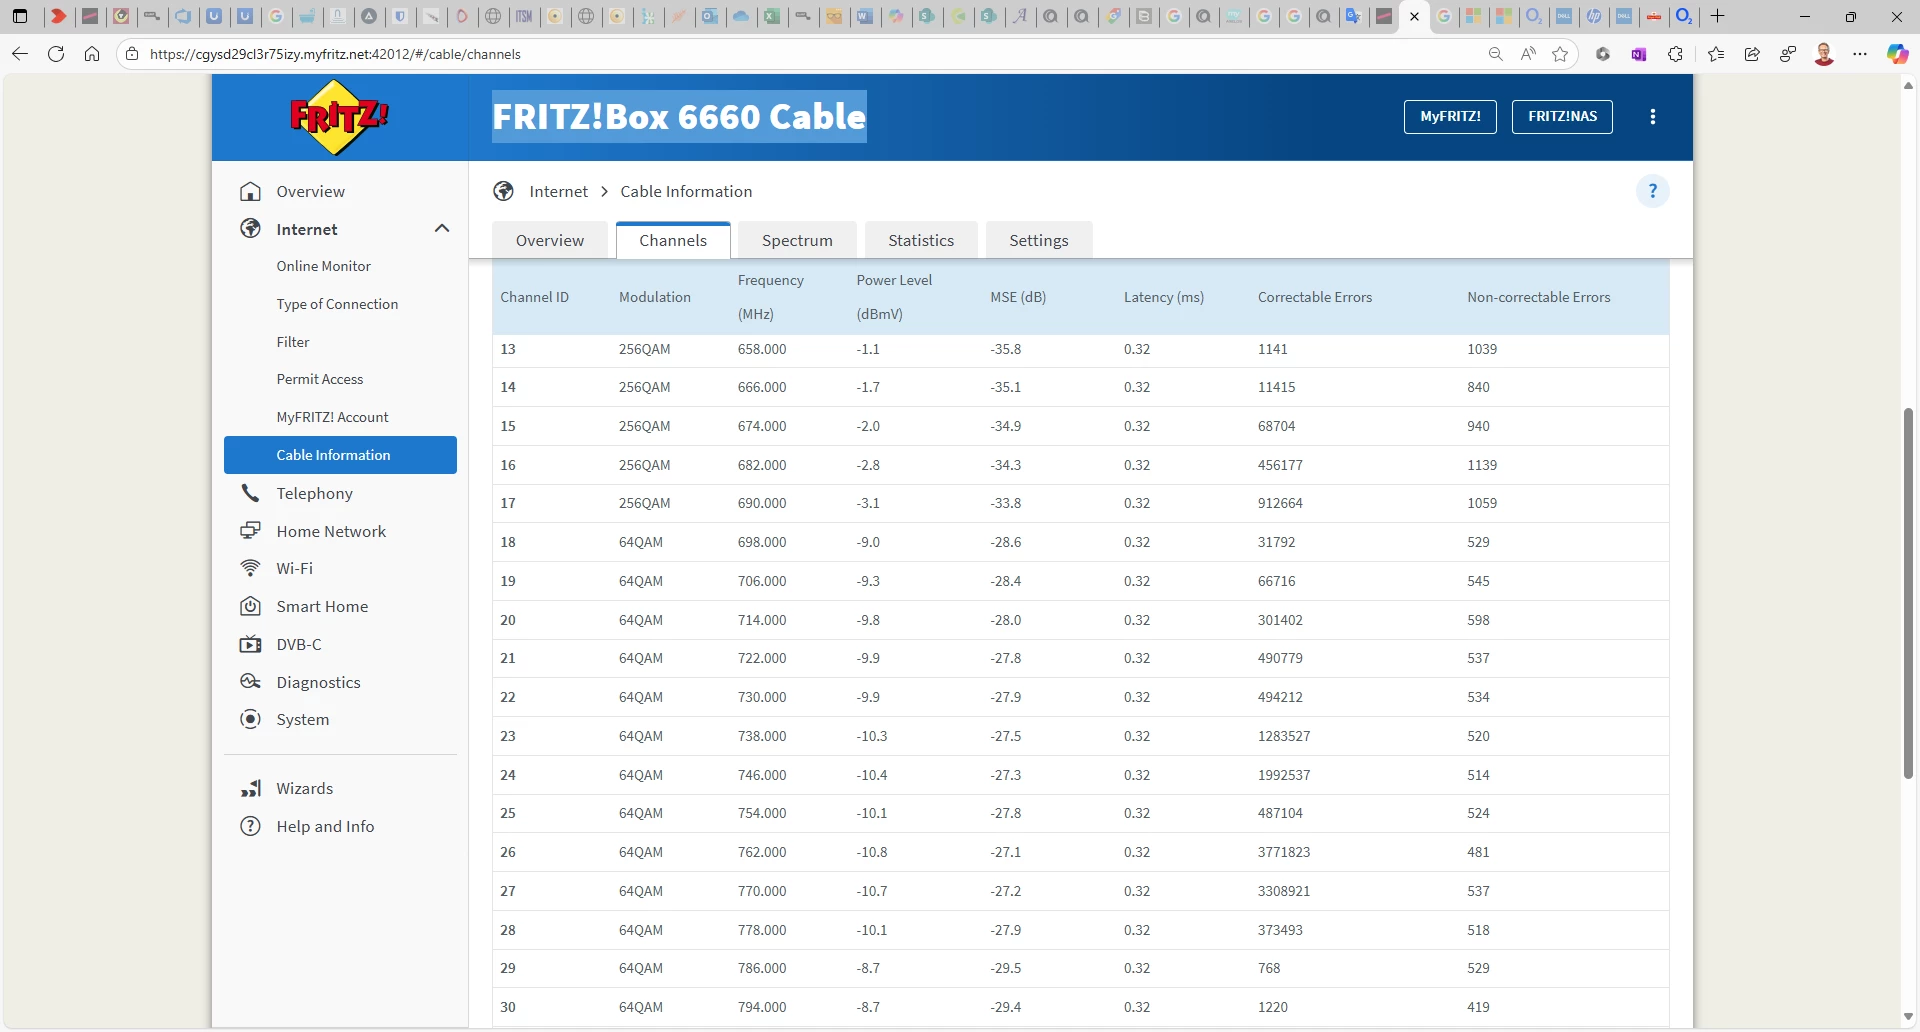
Task: Reload the page with the refresh icon
Action: pos(56,54)
